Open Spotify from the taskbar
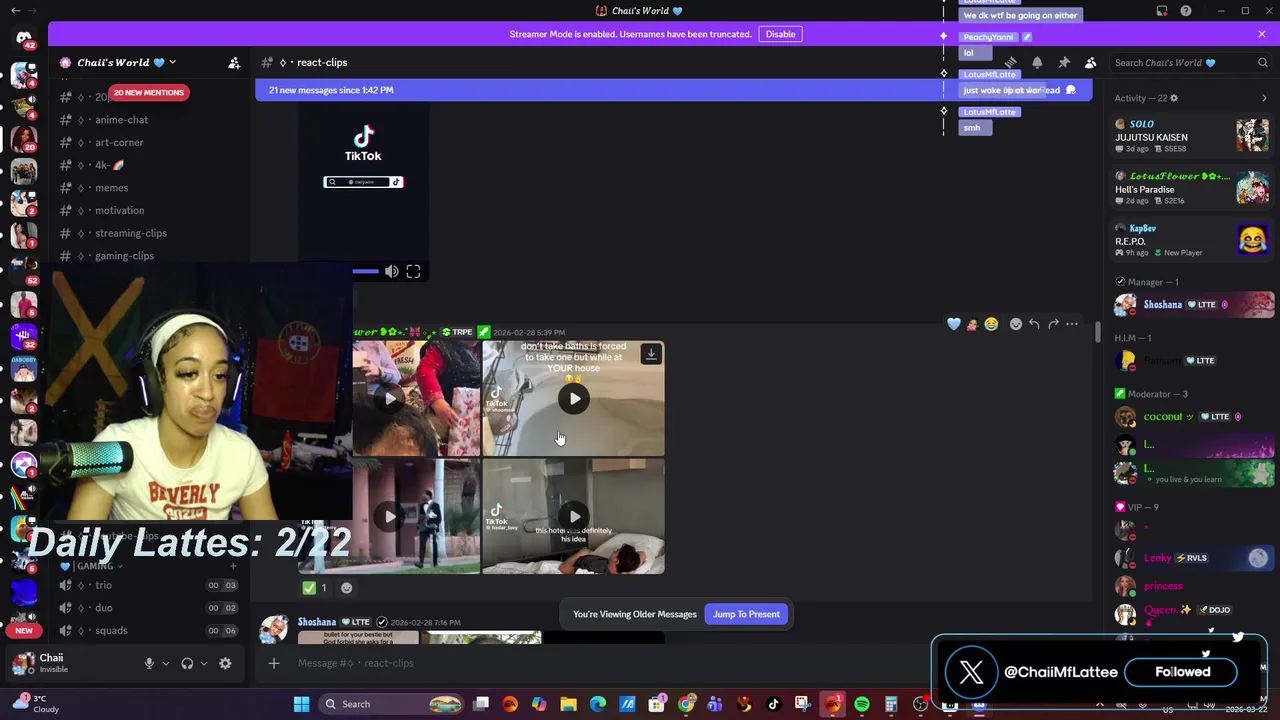The width and height of the screenshot is (1280, 720). (x=861, y=704)
